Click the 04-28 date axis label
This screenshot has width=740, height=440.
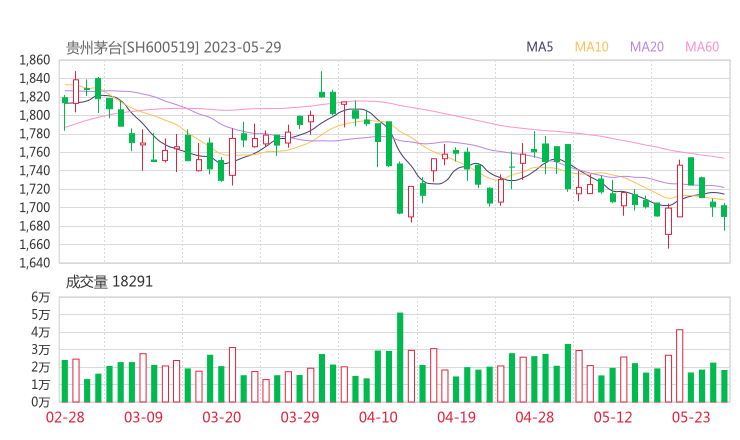point(535,417)
